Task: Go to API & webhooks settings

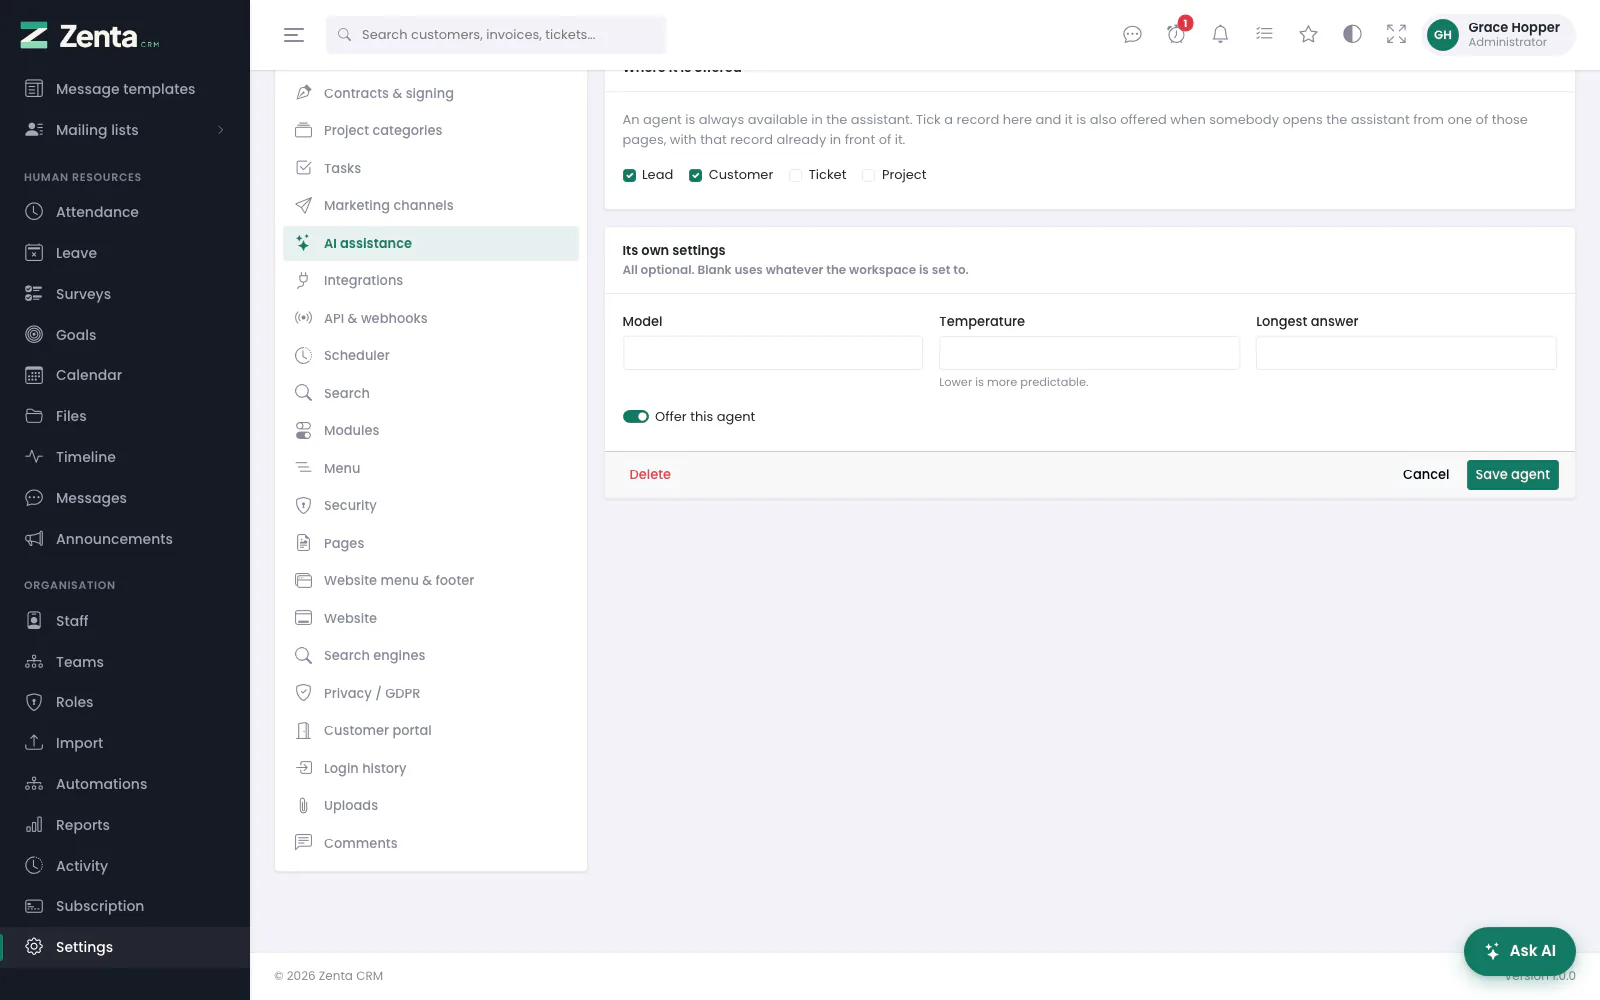Action: pyautogui.click(x=431, y=318)
